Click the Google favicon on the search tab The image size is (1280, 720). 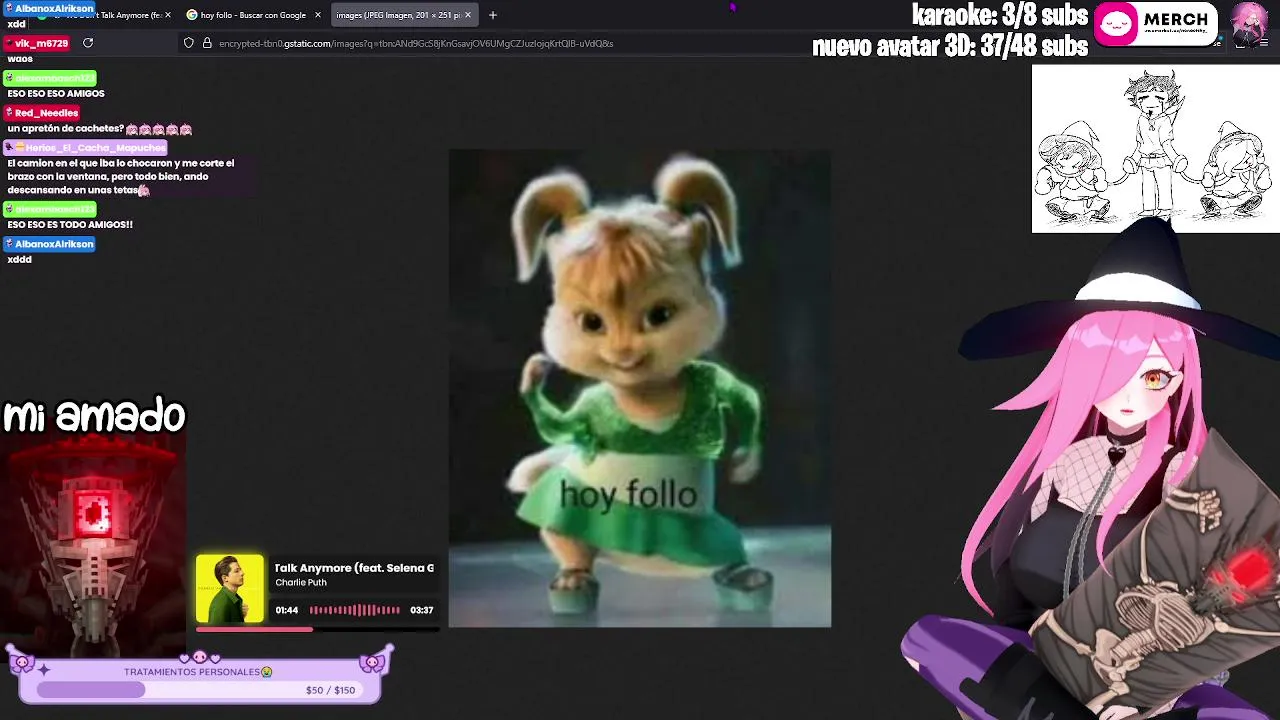192,15
